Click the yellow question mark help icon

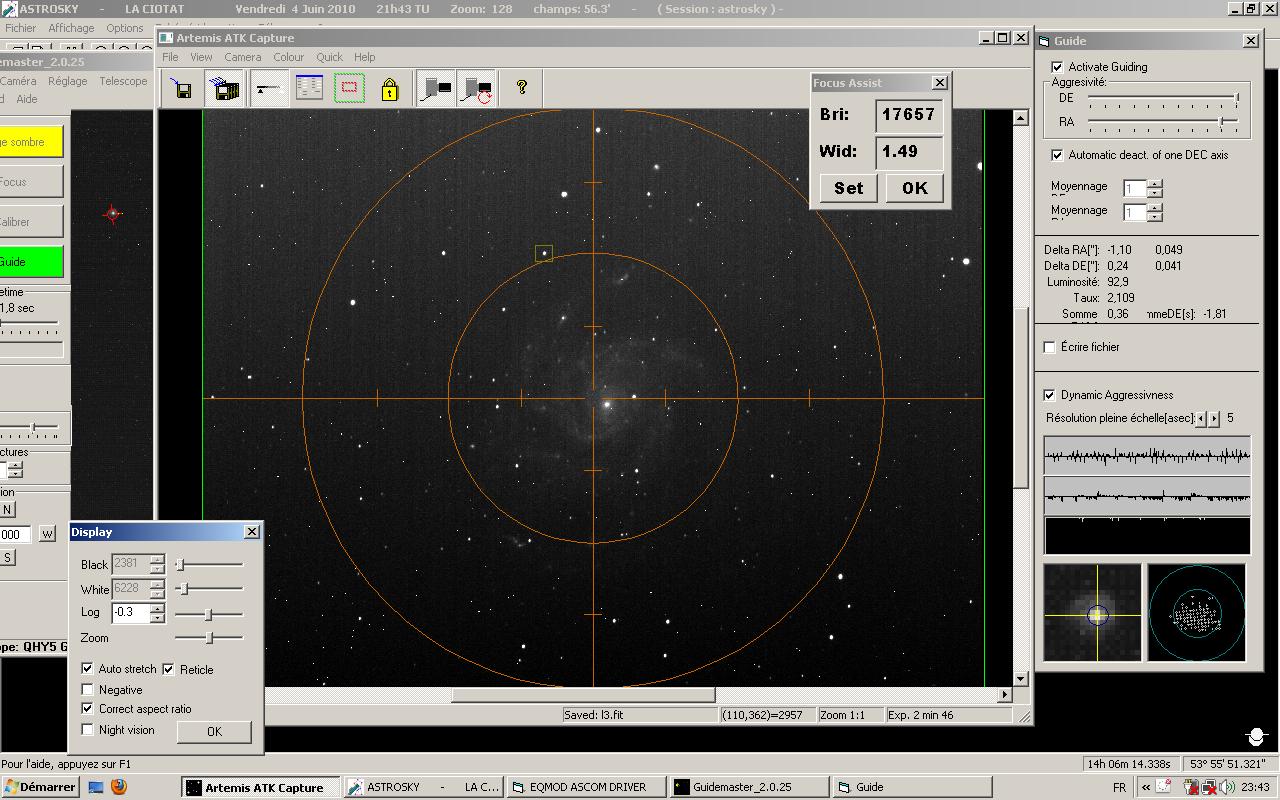(x=521, y=88)
